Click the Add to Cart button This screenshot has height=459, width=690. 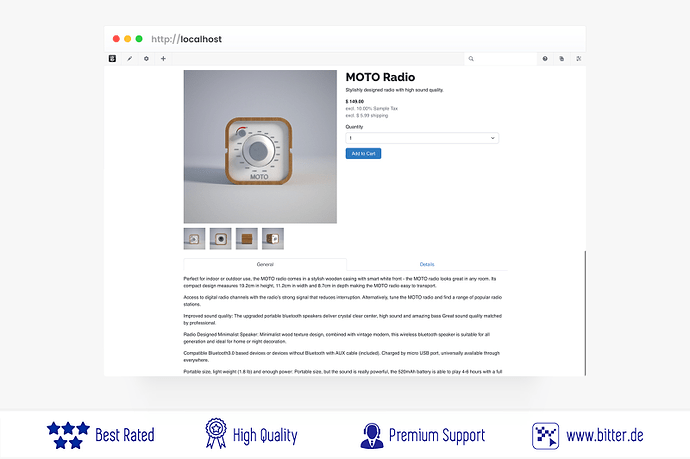[x=363, y=154]
